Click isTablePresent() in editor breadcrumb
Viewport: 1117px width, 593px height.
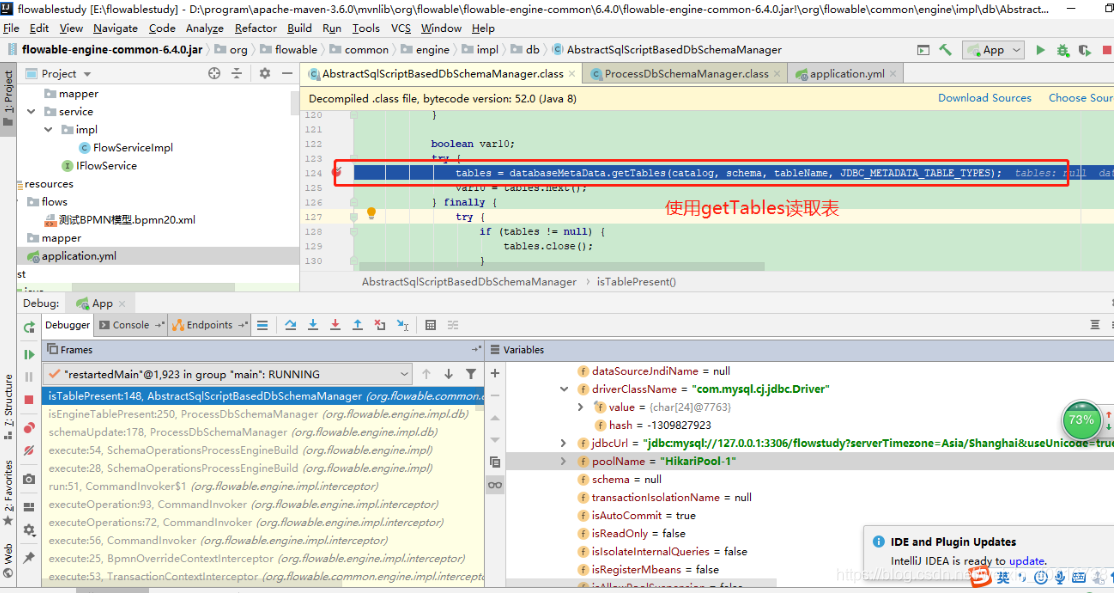click(x=636, y=282)
